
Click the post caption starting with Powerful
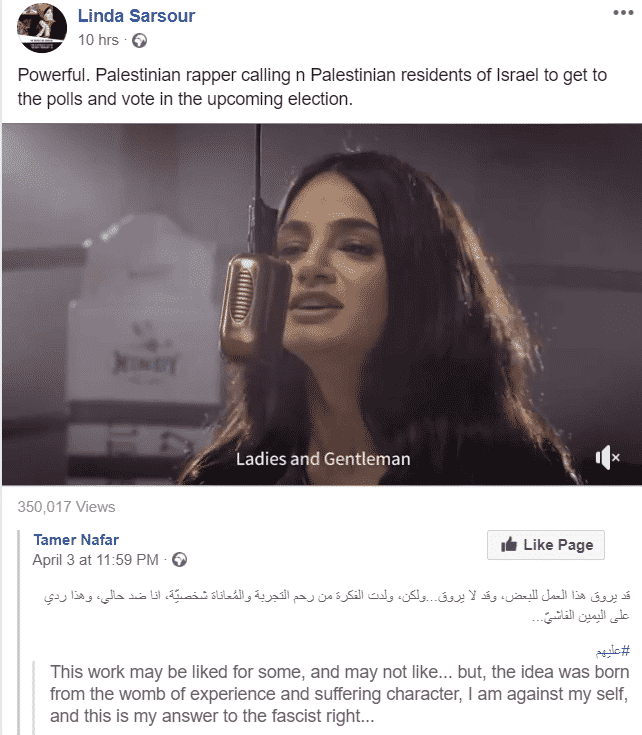click(312, 87)
